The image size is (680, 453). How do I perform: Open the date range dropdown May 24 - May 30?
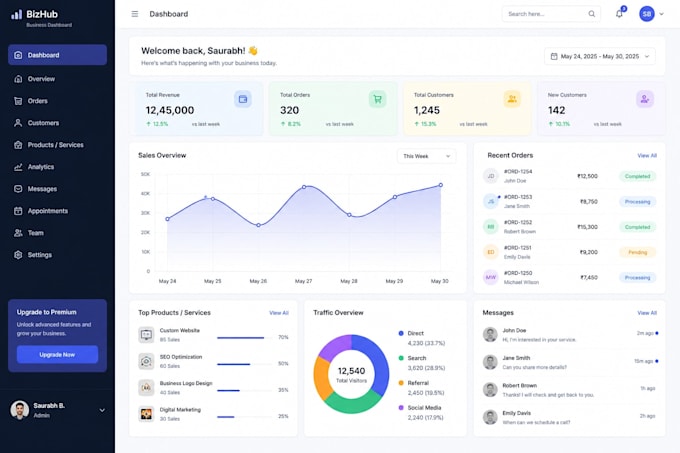[600, 56]
